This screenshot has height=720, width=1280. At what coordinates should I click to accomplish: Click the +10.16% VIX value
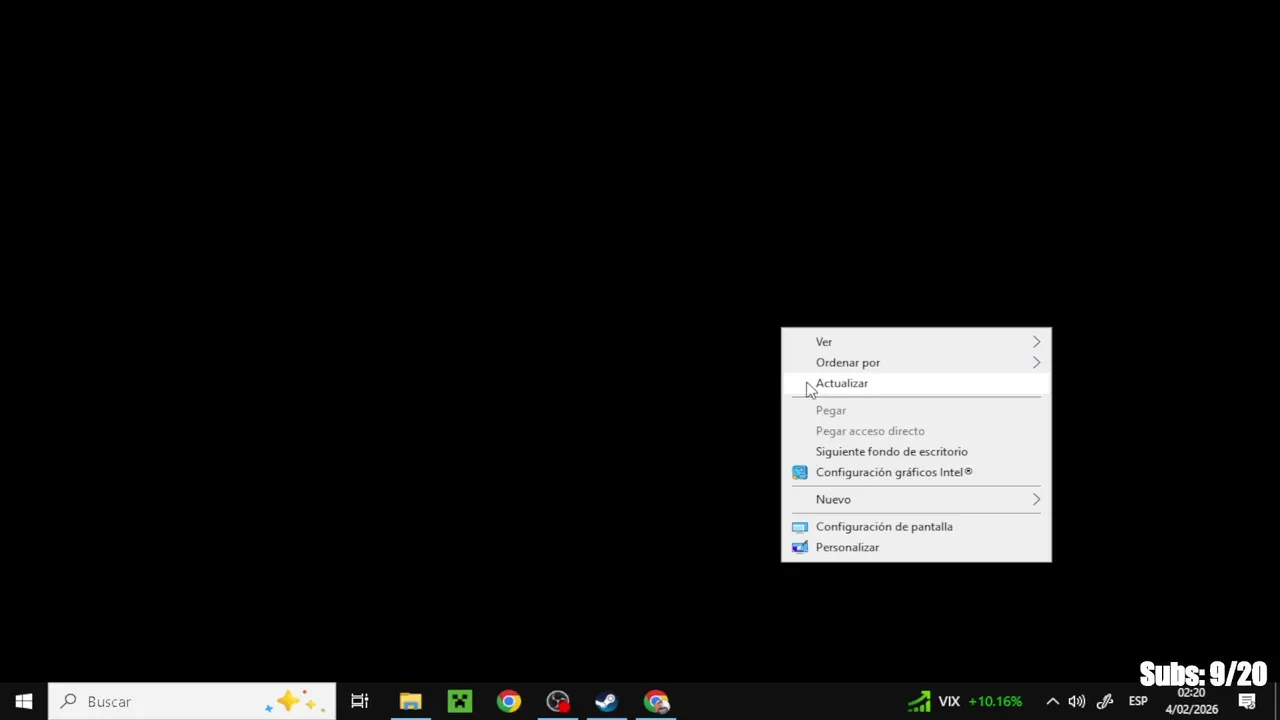click(995, 701)
